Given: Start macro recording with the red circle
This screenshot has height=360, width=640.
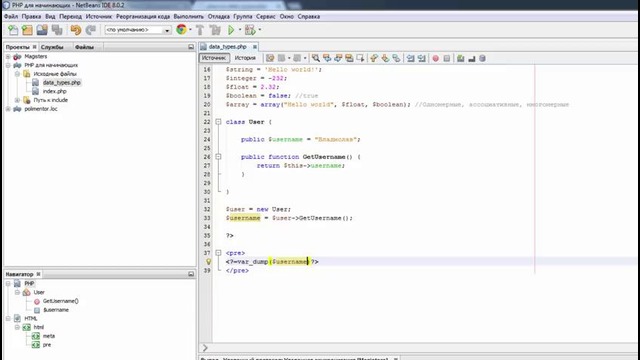Looking at the screenshot, I should point(436,58).
